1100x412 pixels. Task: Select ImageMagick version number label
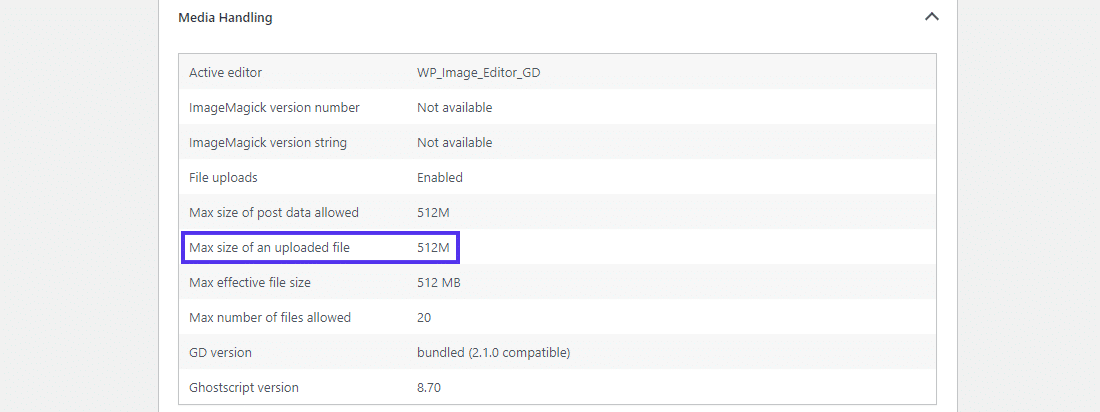274,107
